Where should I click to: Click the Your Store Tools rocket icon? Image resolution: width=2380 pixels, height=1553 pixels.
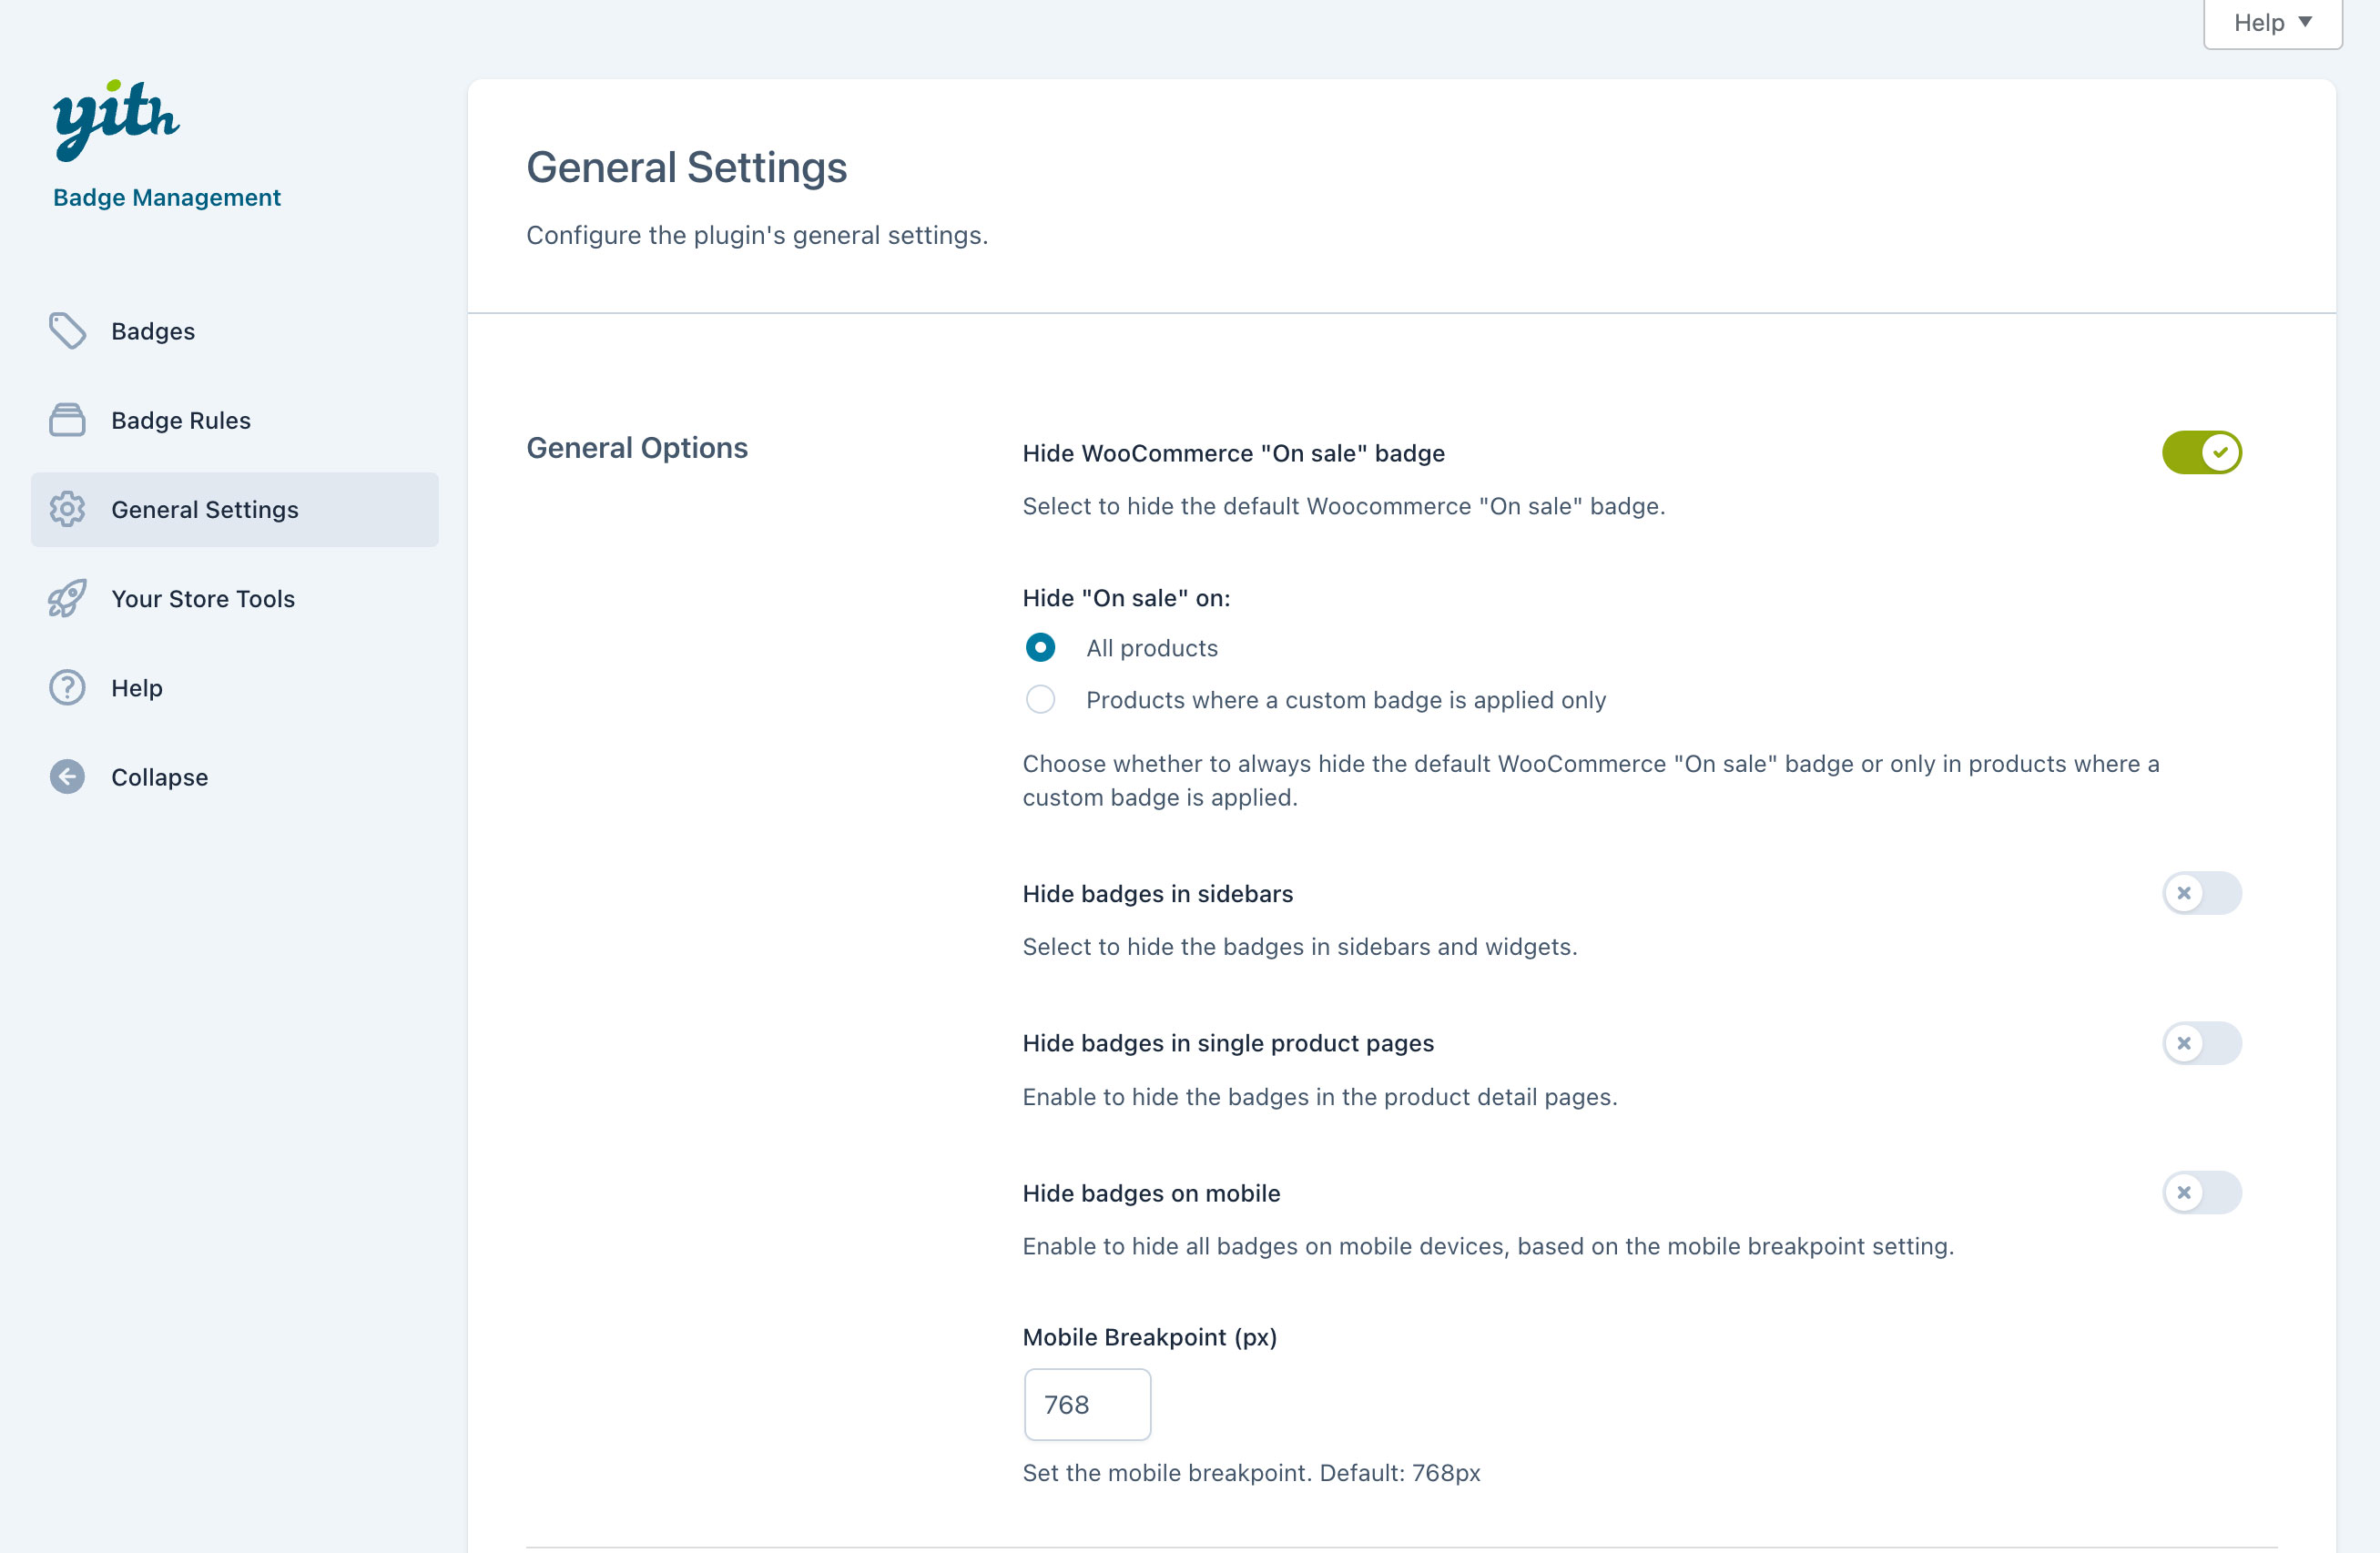(x=67, y=598)
